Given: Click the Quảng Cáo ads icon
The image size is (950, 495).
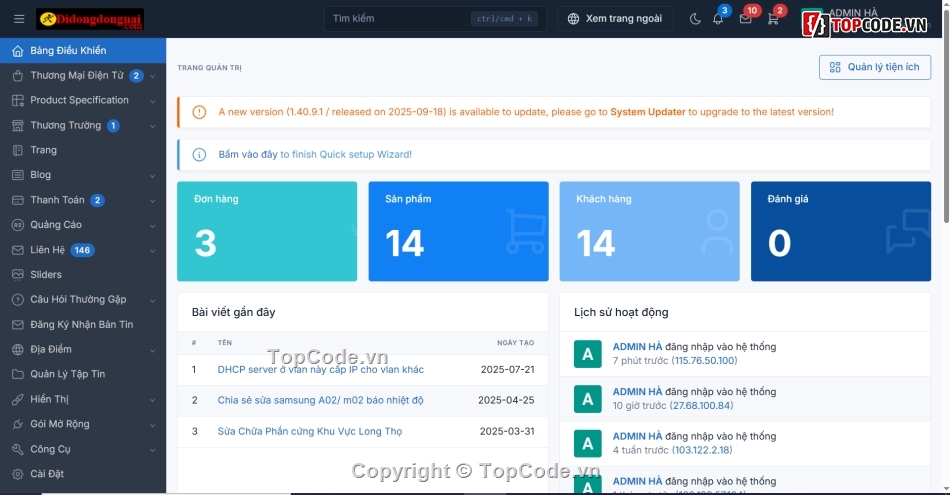Looking at the screenshot, I should pyautogui.click(x=18, y=225).
